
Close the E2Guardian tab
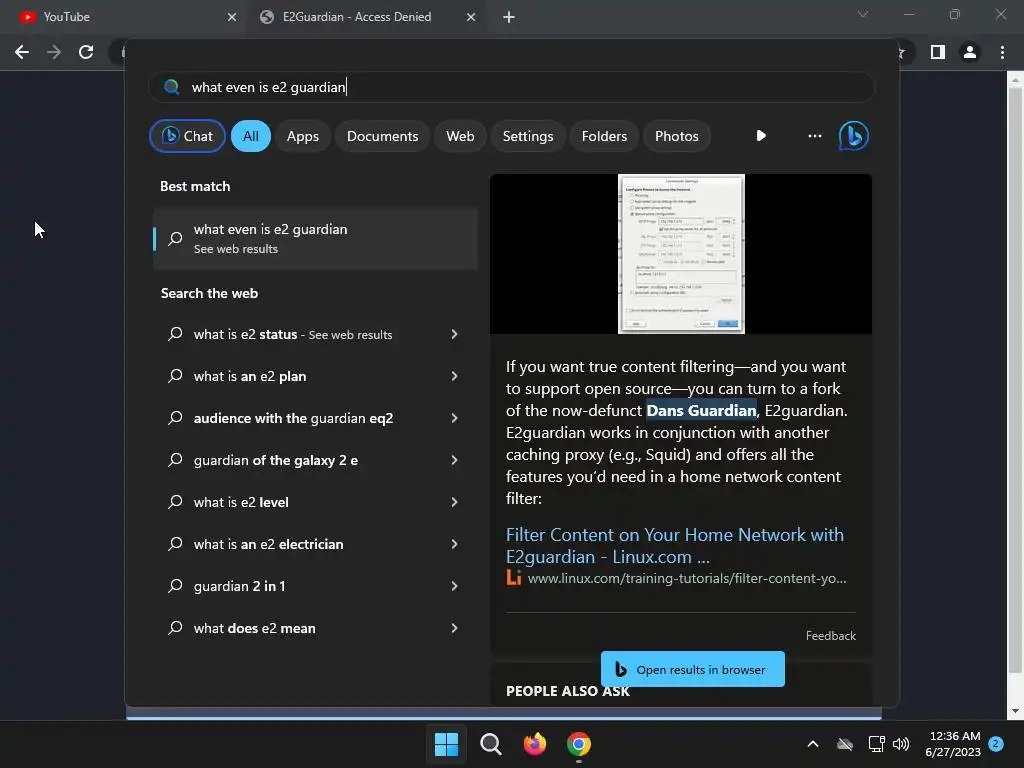pyautogui.click(x=471, y=17)
